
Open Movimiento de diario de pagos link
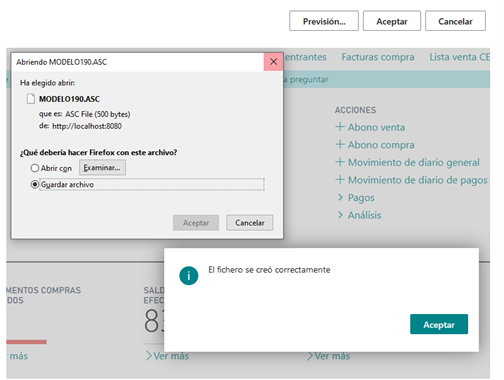(418, 180)
